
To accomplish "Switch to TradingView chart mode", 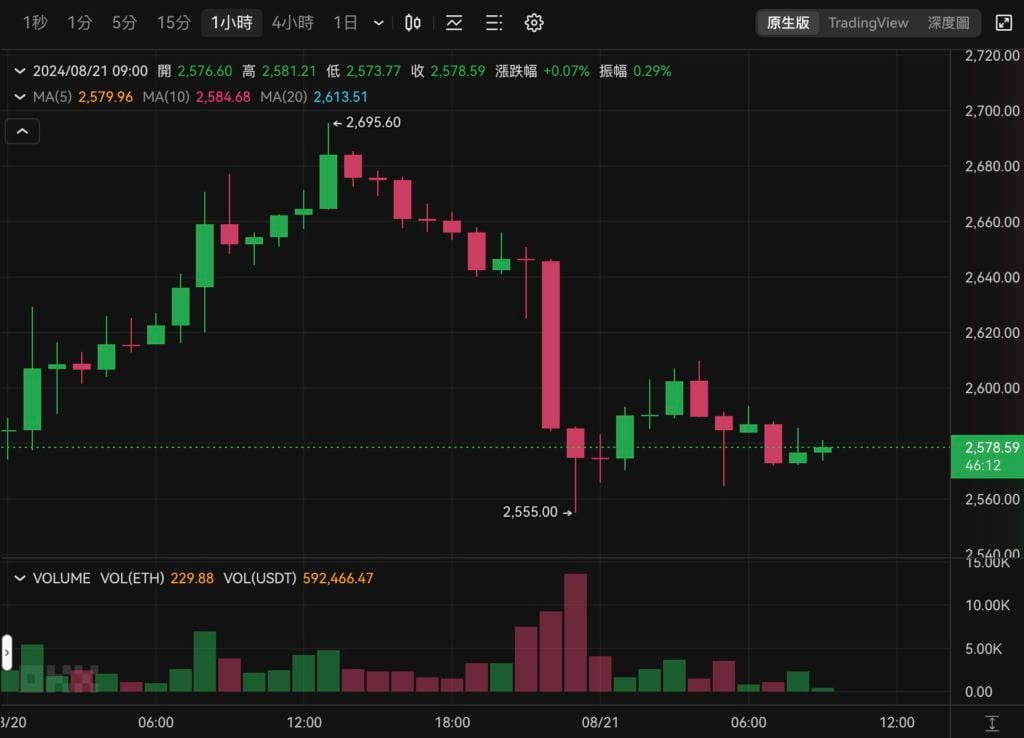I will point(868,22).
